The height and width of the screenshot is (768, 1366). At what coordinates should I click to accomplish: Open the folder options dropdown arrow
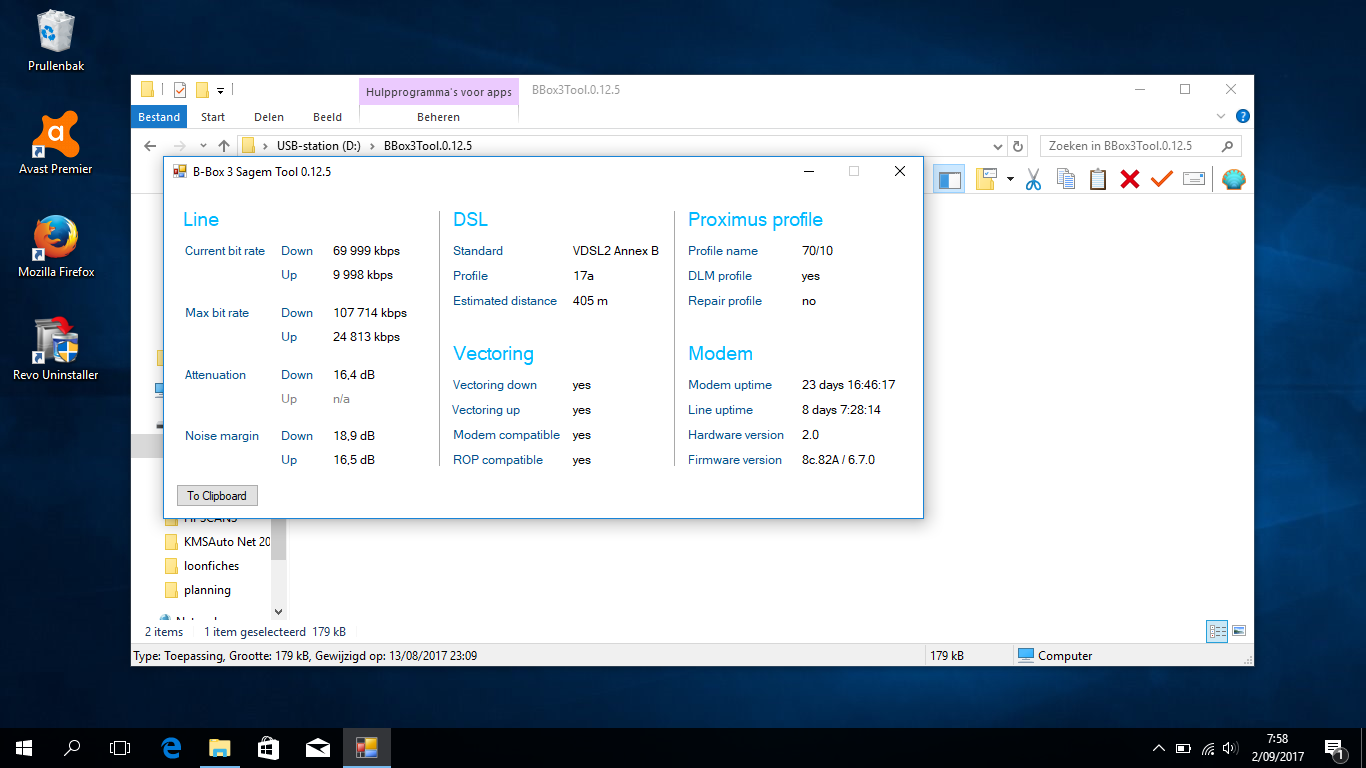coord(1010,180)
